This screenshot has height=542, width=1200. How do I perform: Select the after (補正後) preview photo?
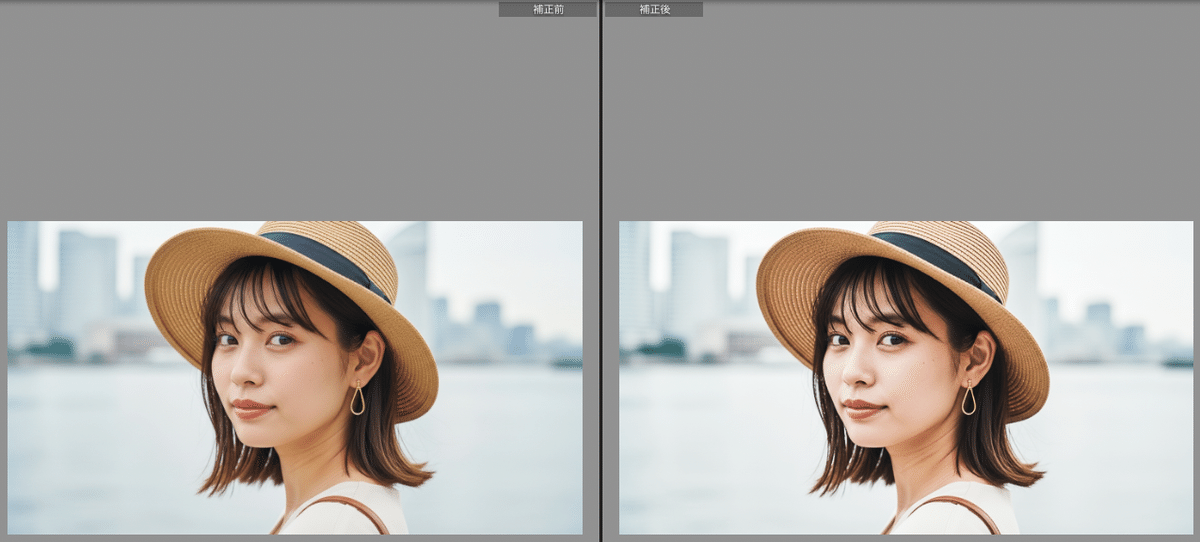click(x=906, y=377)
